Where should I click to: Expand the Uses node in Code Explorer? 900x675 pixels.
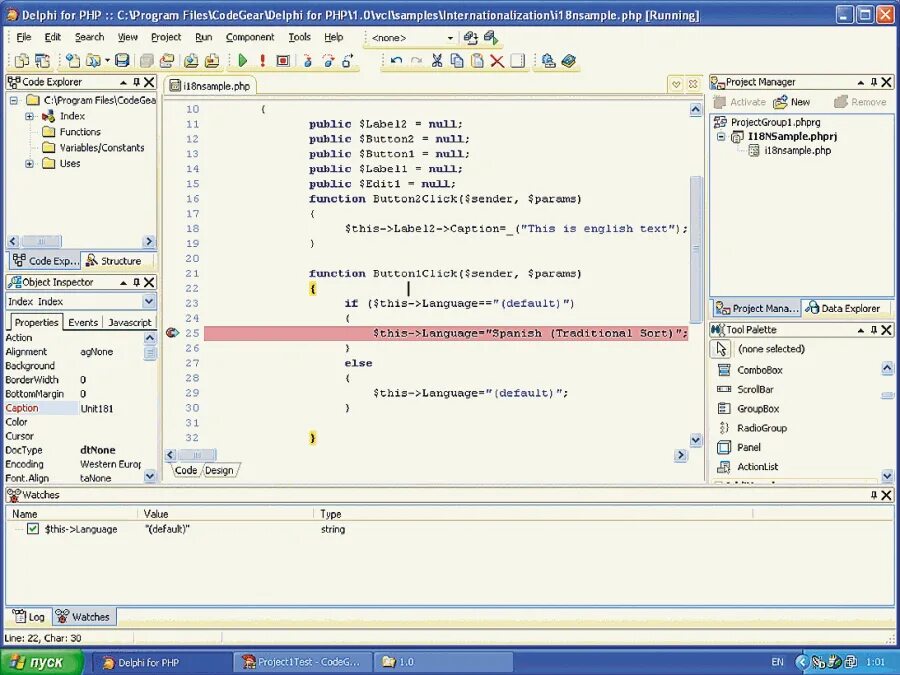(x=29, y=164)
